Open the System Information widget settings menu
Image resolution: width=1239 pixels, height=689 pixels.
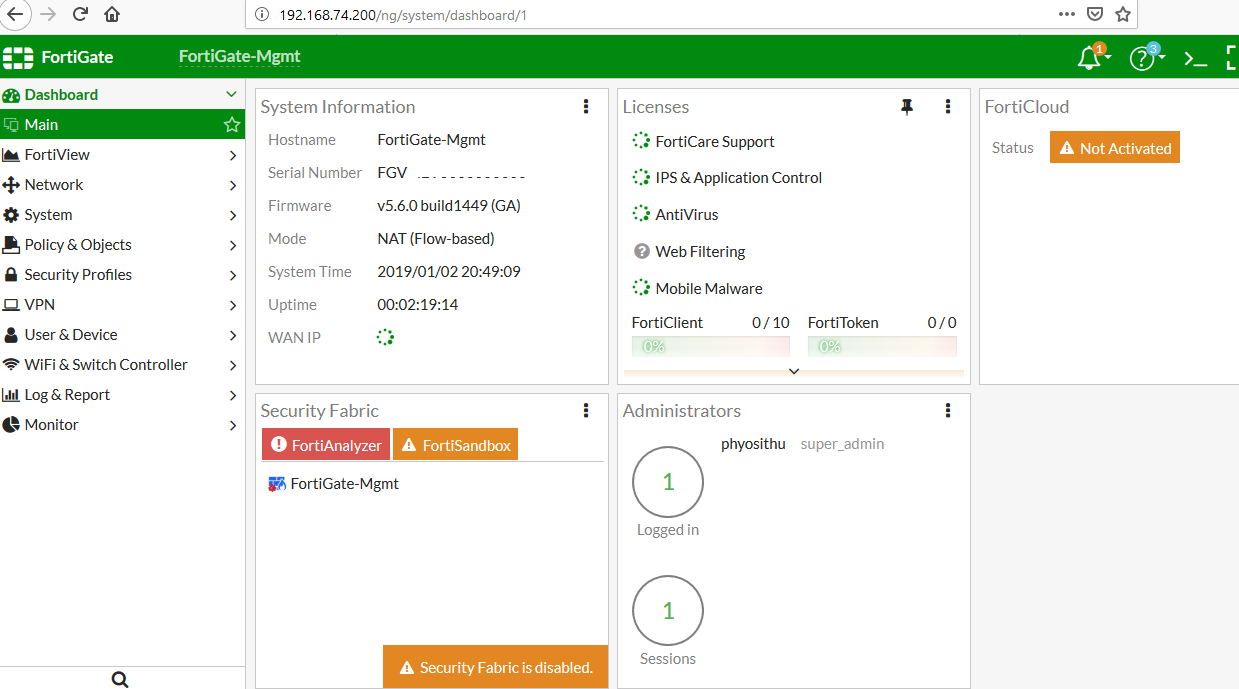pyautogui.click(x=586, y=106)
